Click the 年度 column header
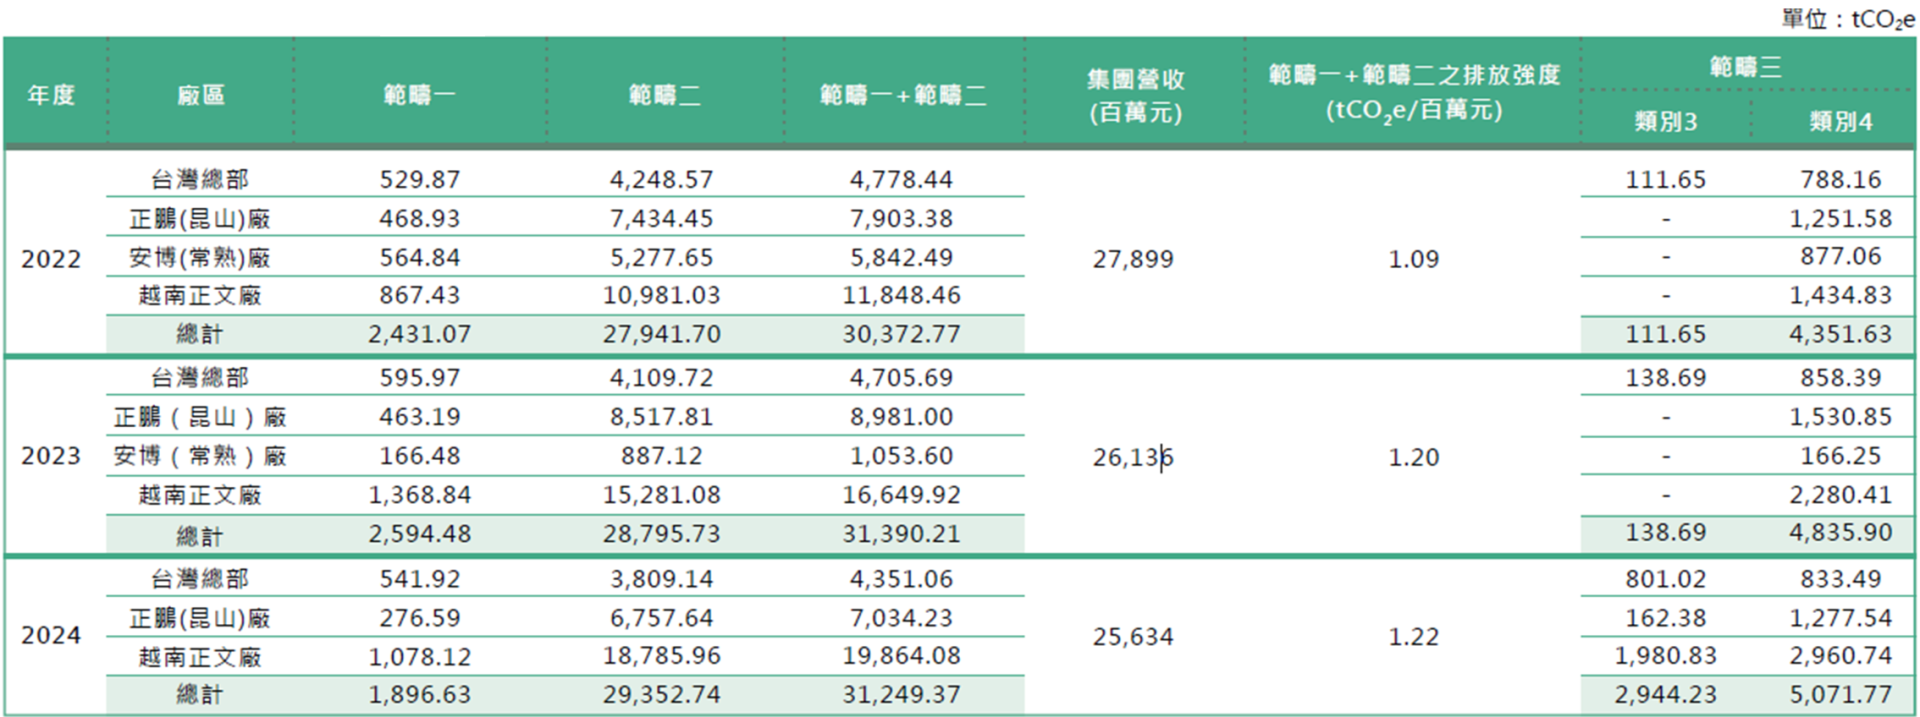Image resolution: width=1920 pixels, height=717 pixels. click(51, 95)
